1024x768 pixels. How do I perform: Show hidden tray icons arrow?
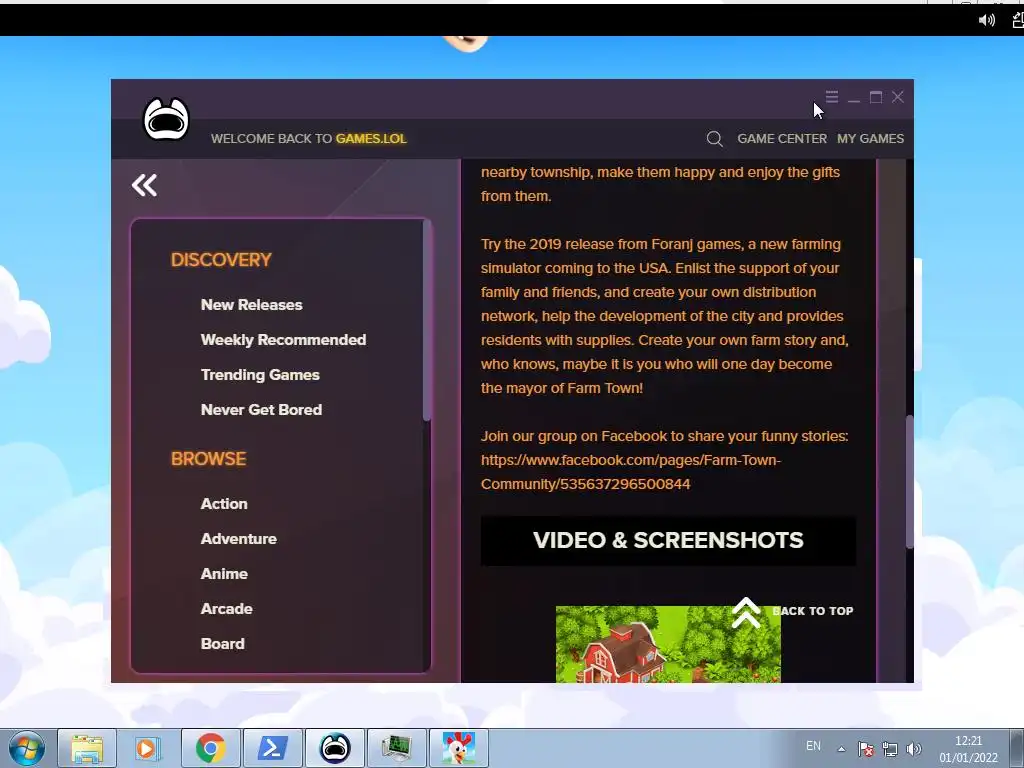tap(842, 749)
